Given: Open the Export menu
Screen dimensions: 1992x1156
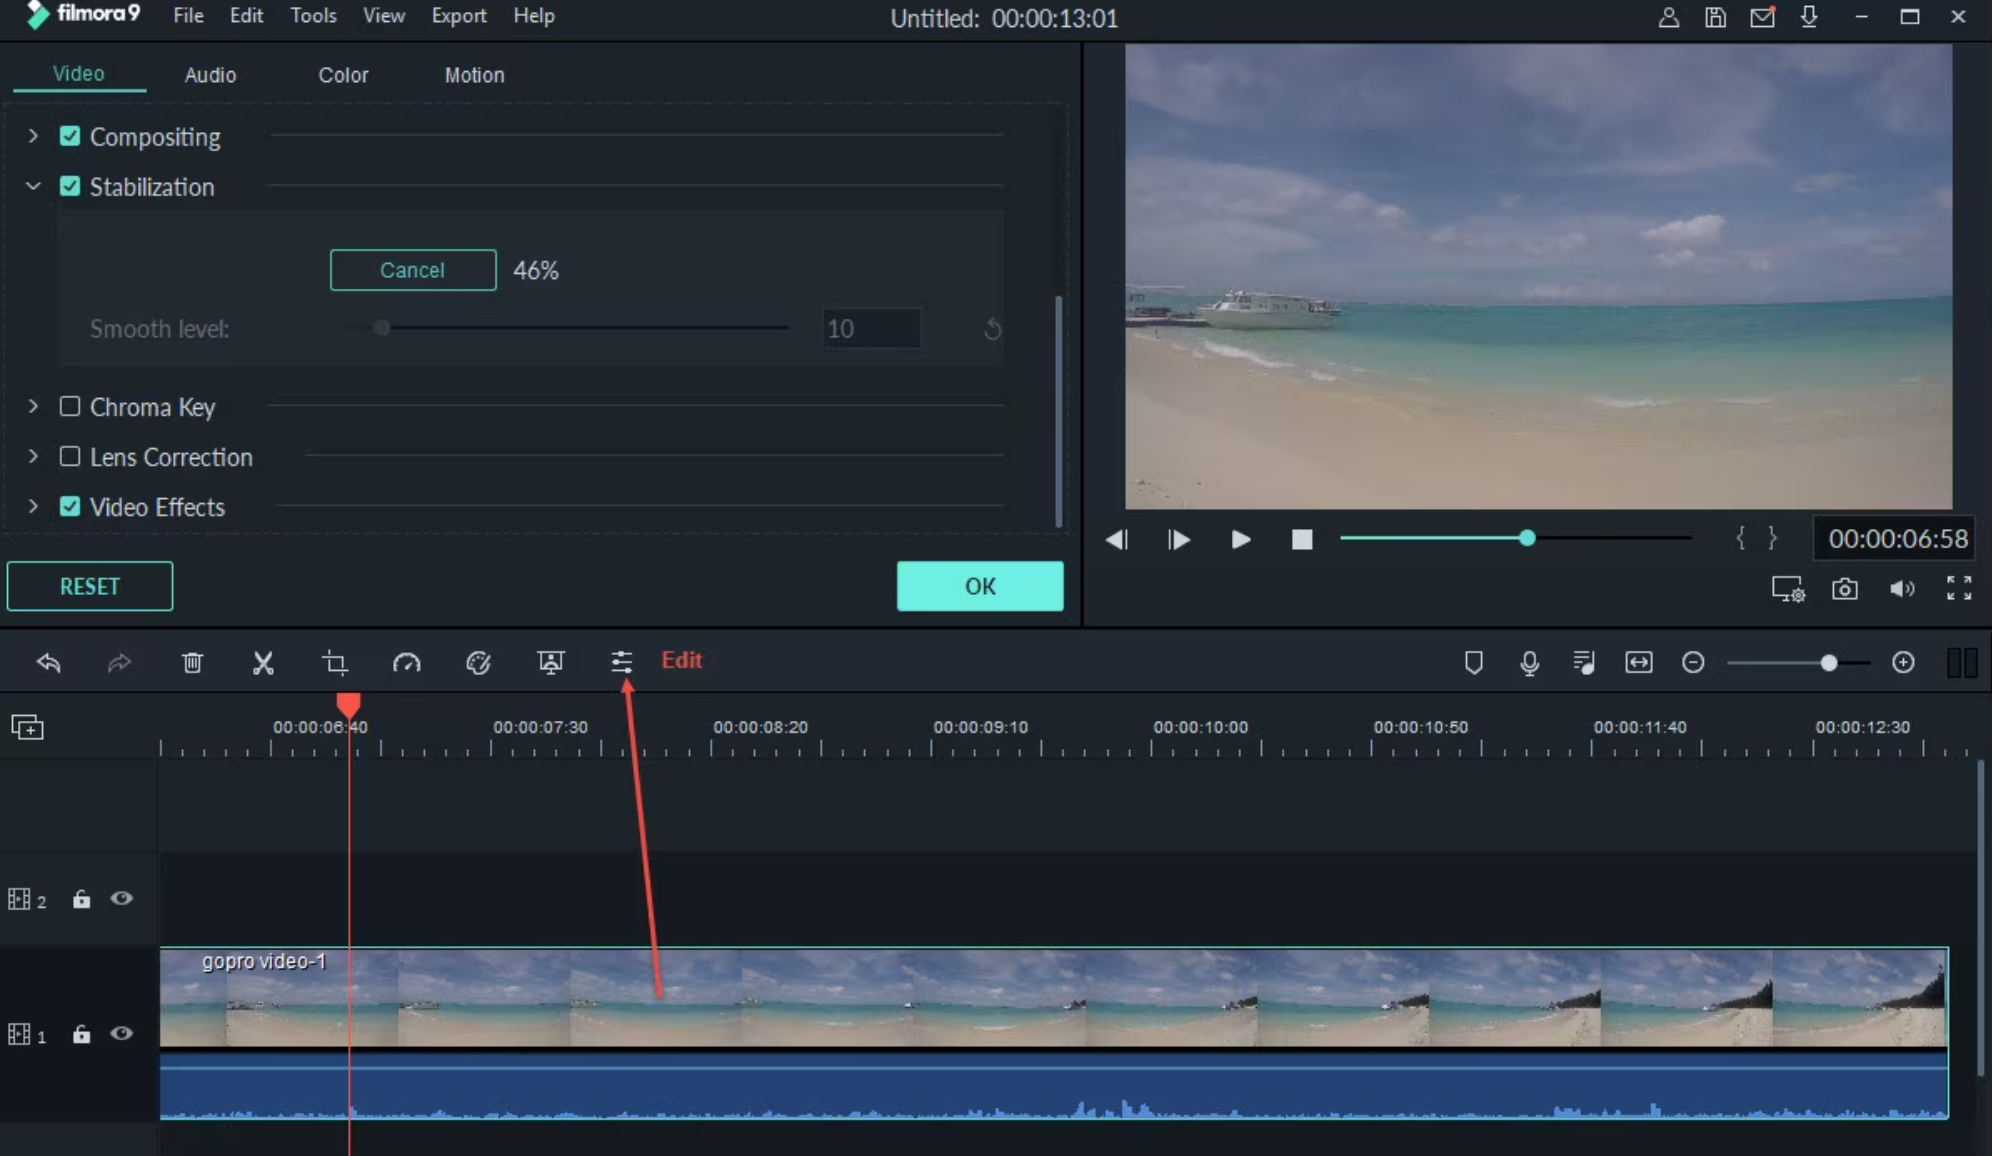Looking at the screenshot, I should (458, 16).
